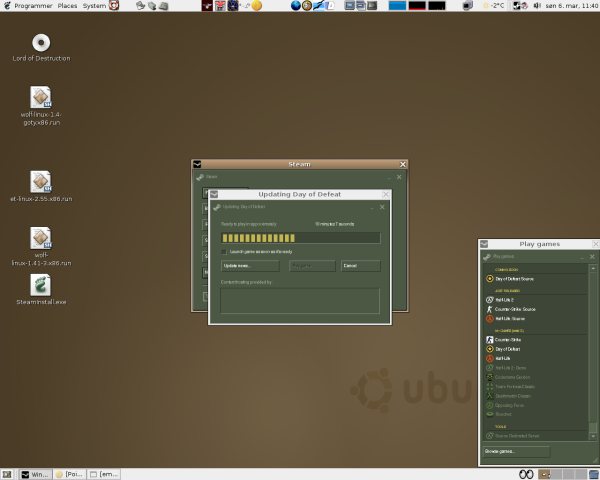Click the show desktop icon in bottom panel

7,474
